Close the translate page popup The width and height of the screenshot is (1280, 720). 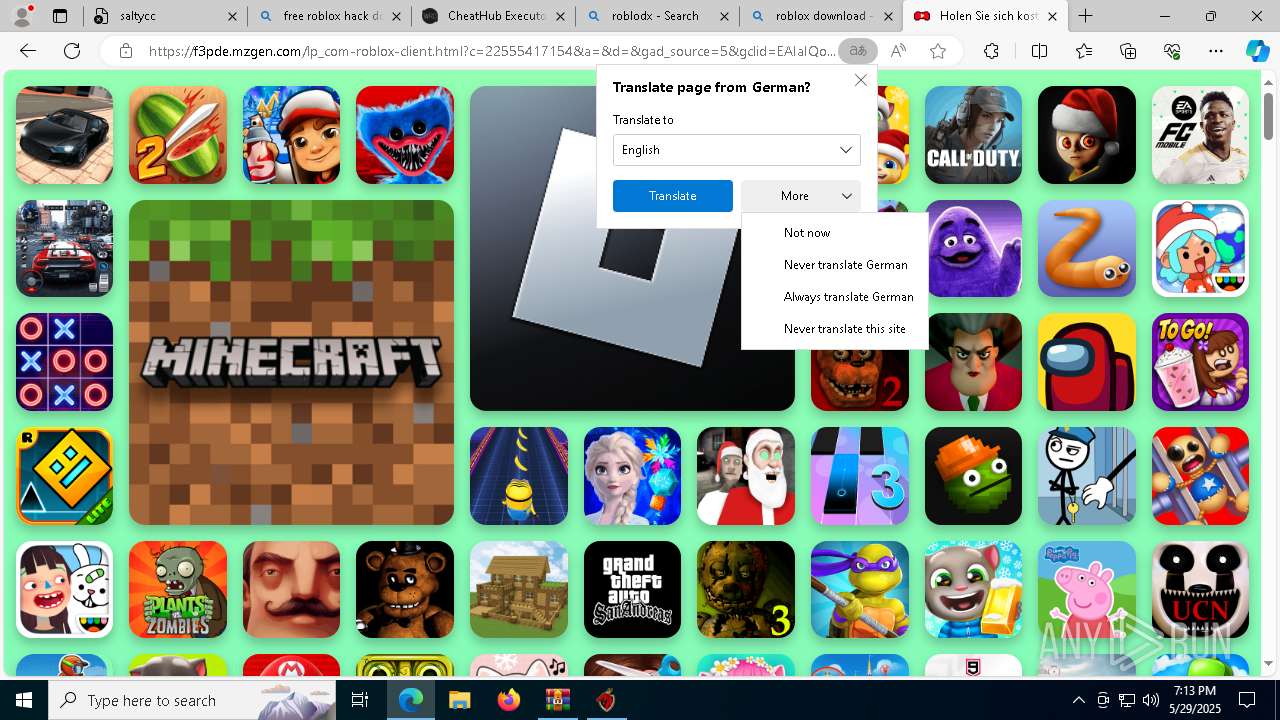pos(860,80)
